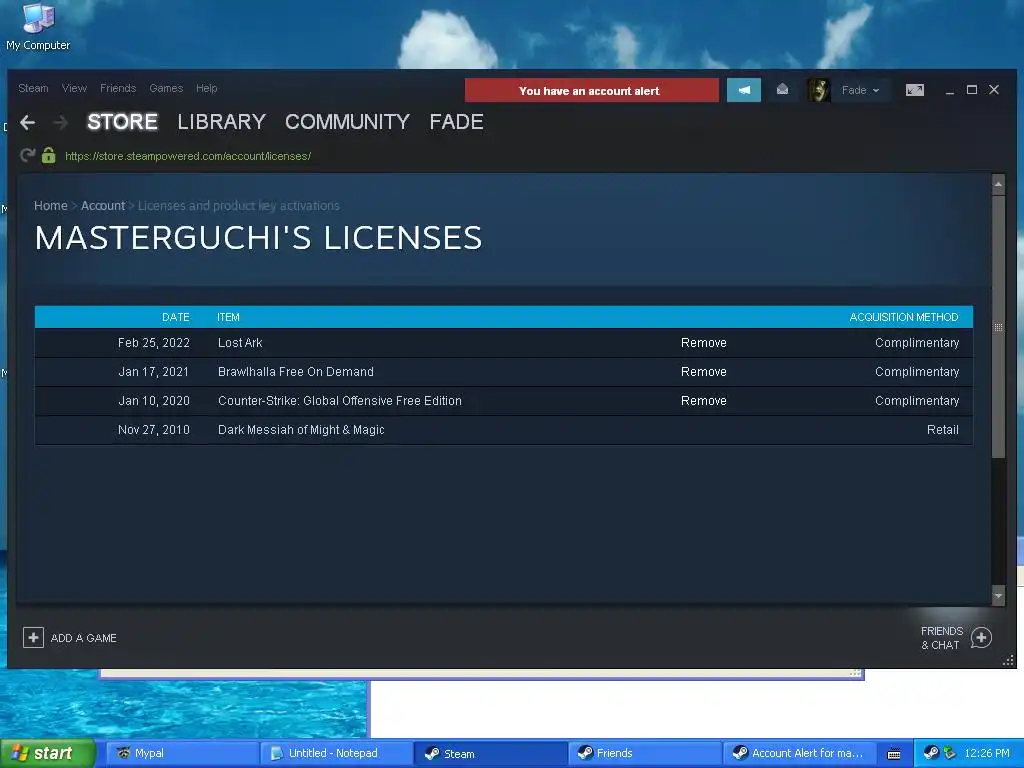
Task: Open the Games menu
Action: [x=166, y=88]
